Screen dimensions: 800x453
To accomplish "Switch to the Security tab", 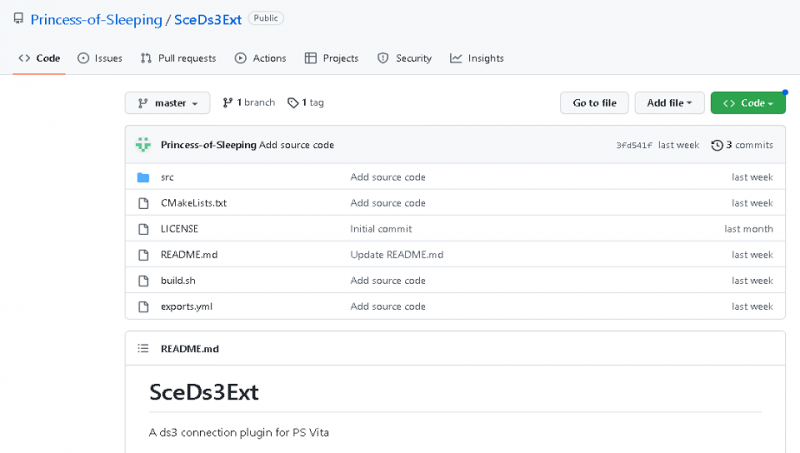I will click(405, 58).
